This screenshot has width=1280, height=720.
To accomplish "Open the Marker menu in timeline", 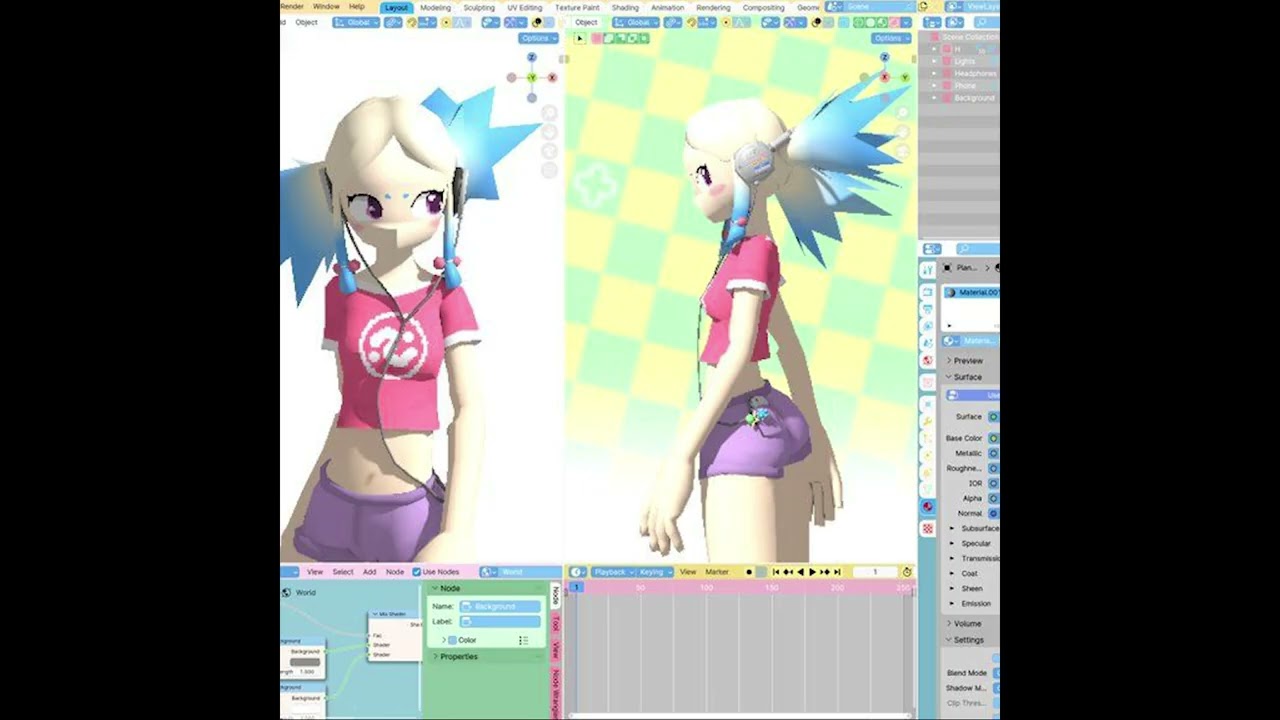I will pyautogui.click(x=717, y=572).
